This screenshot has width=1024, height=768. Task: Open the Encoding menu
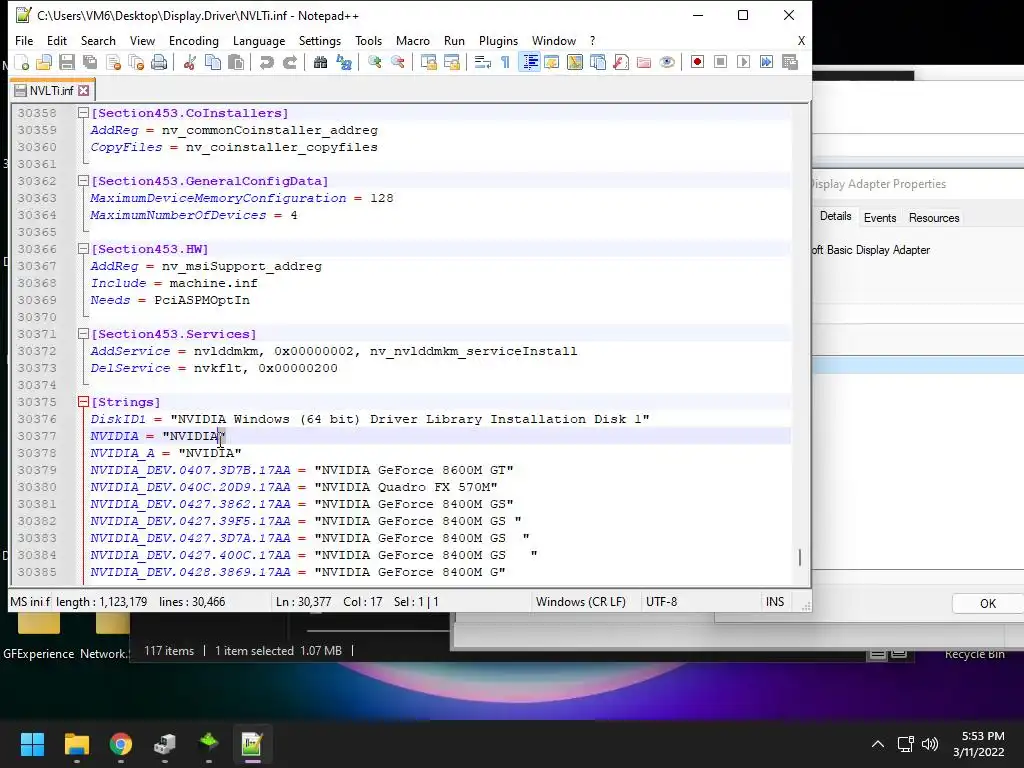tap(193, 40)
